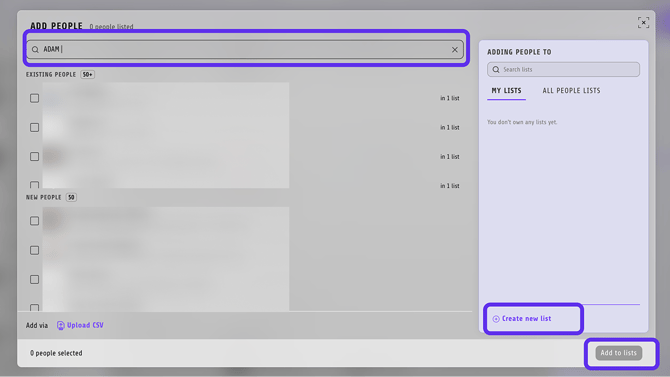Click the Search lists field

(563, 69)
